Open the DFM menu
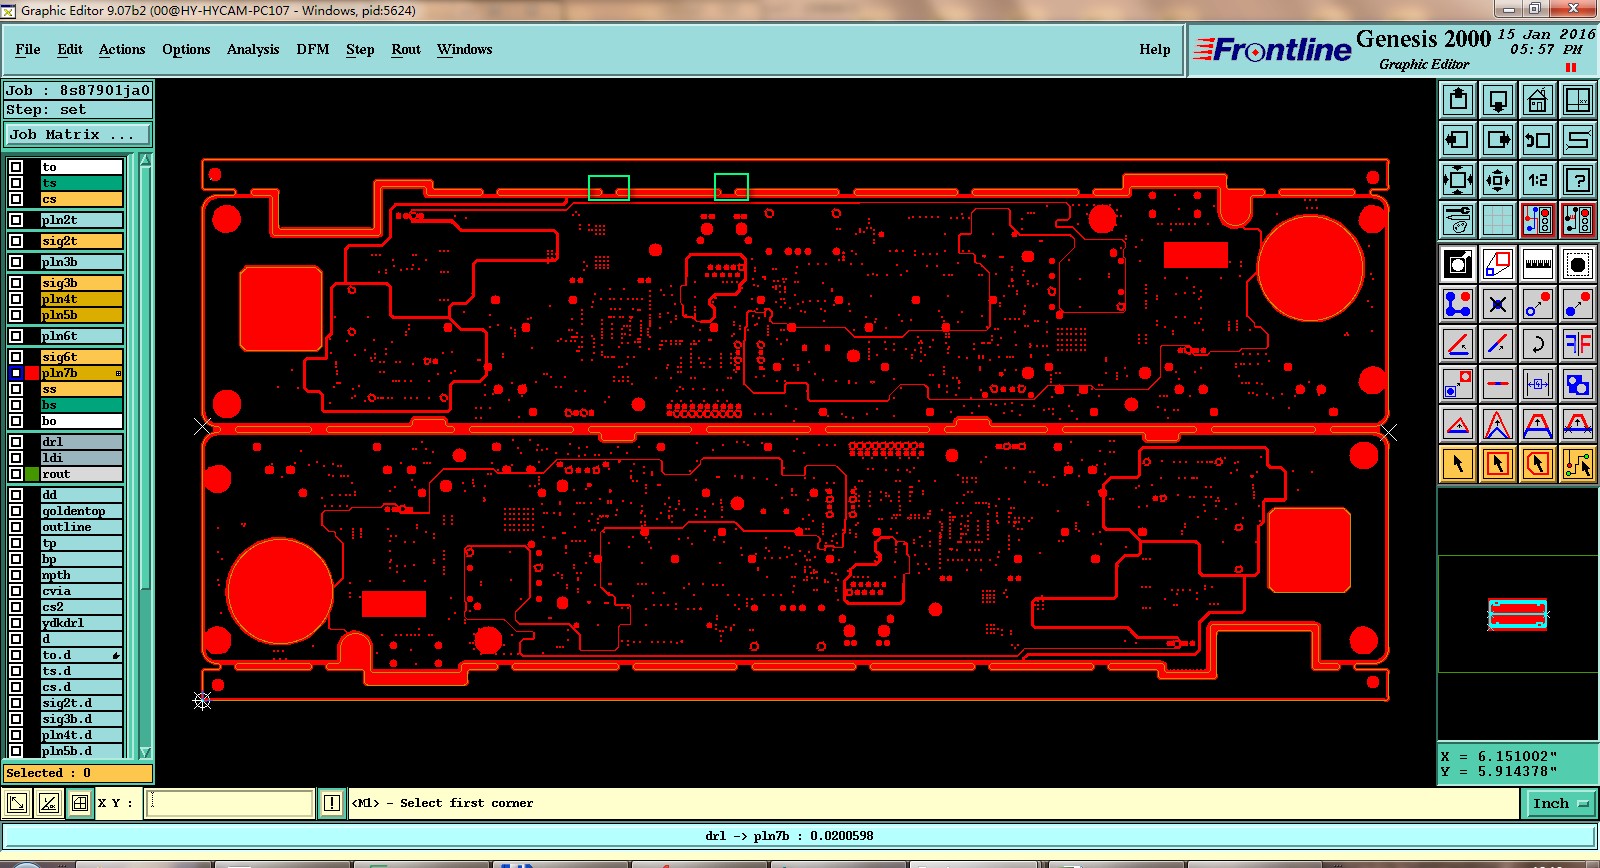Image resolution: width=1600 pixels, height=868 pixels. pyautogui.click(x=313, y=49)
